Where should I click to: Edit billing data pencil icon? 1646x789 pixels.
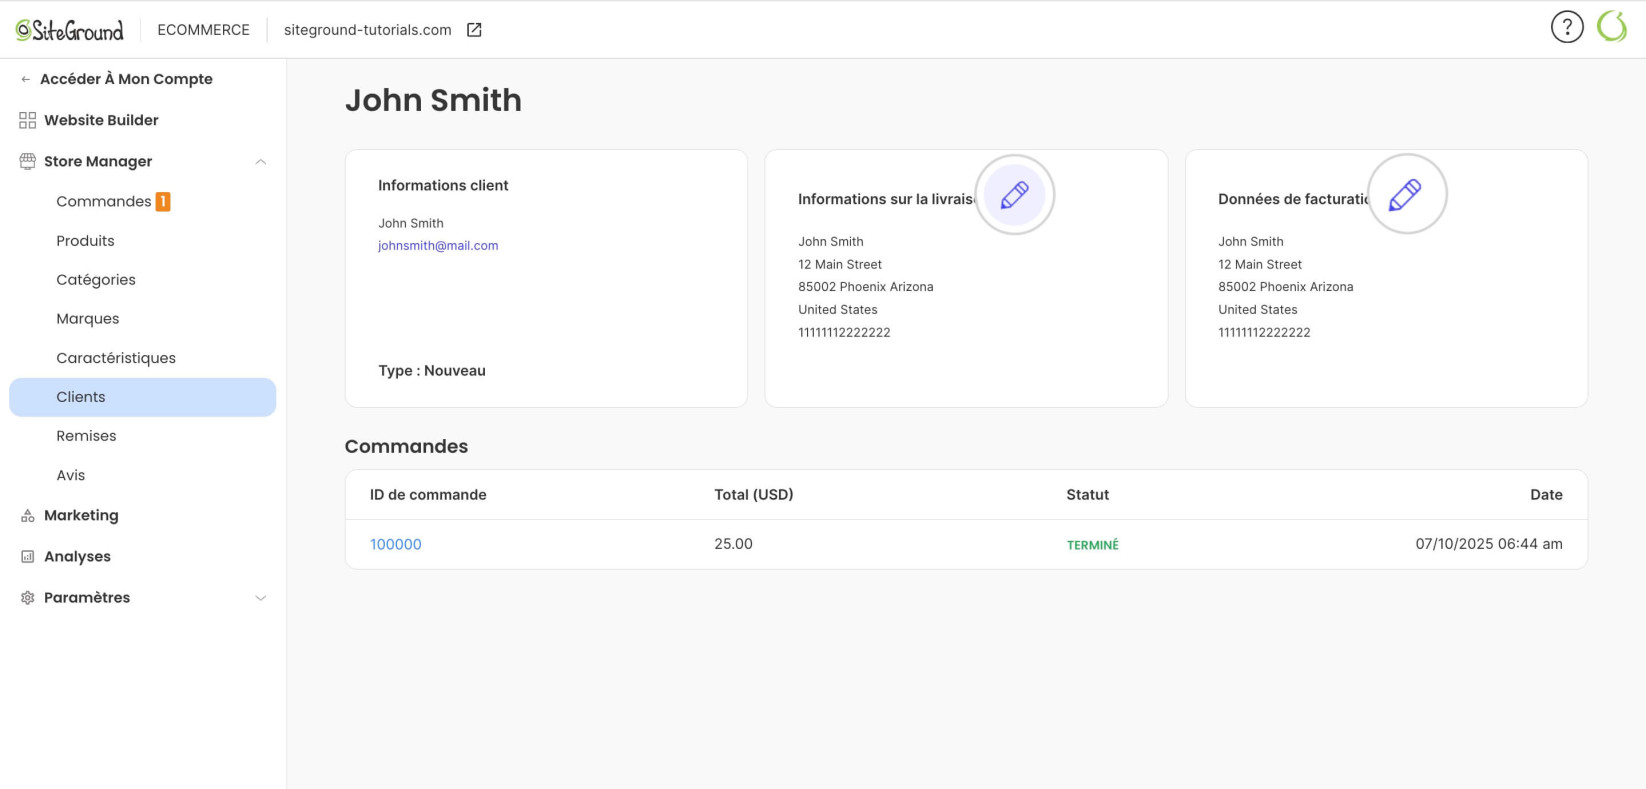click(x=1406, y=194)
